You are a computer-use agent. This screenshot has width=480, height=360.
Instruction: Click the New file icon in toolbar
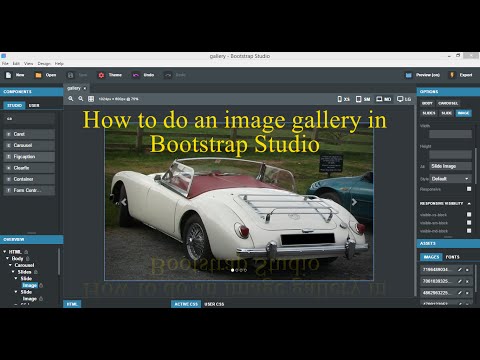tap(9, 75)
